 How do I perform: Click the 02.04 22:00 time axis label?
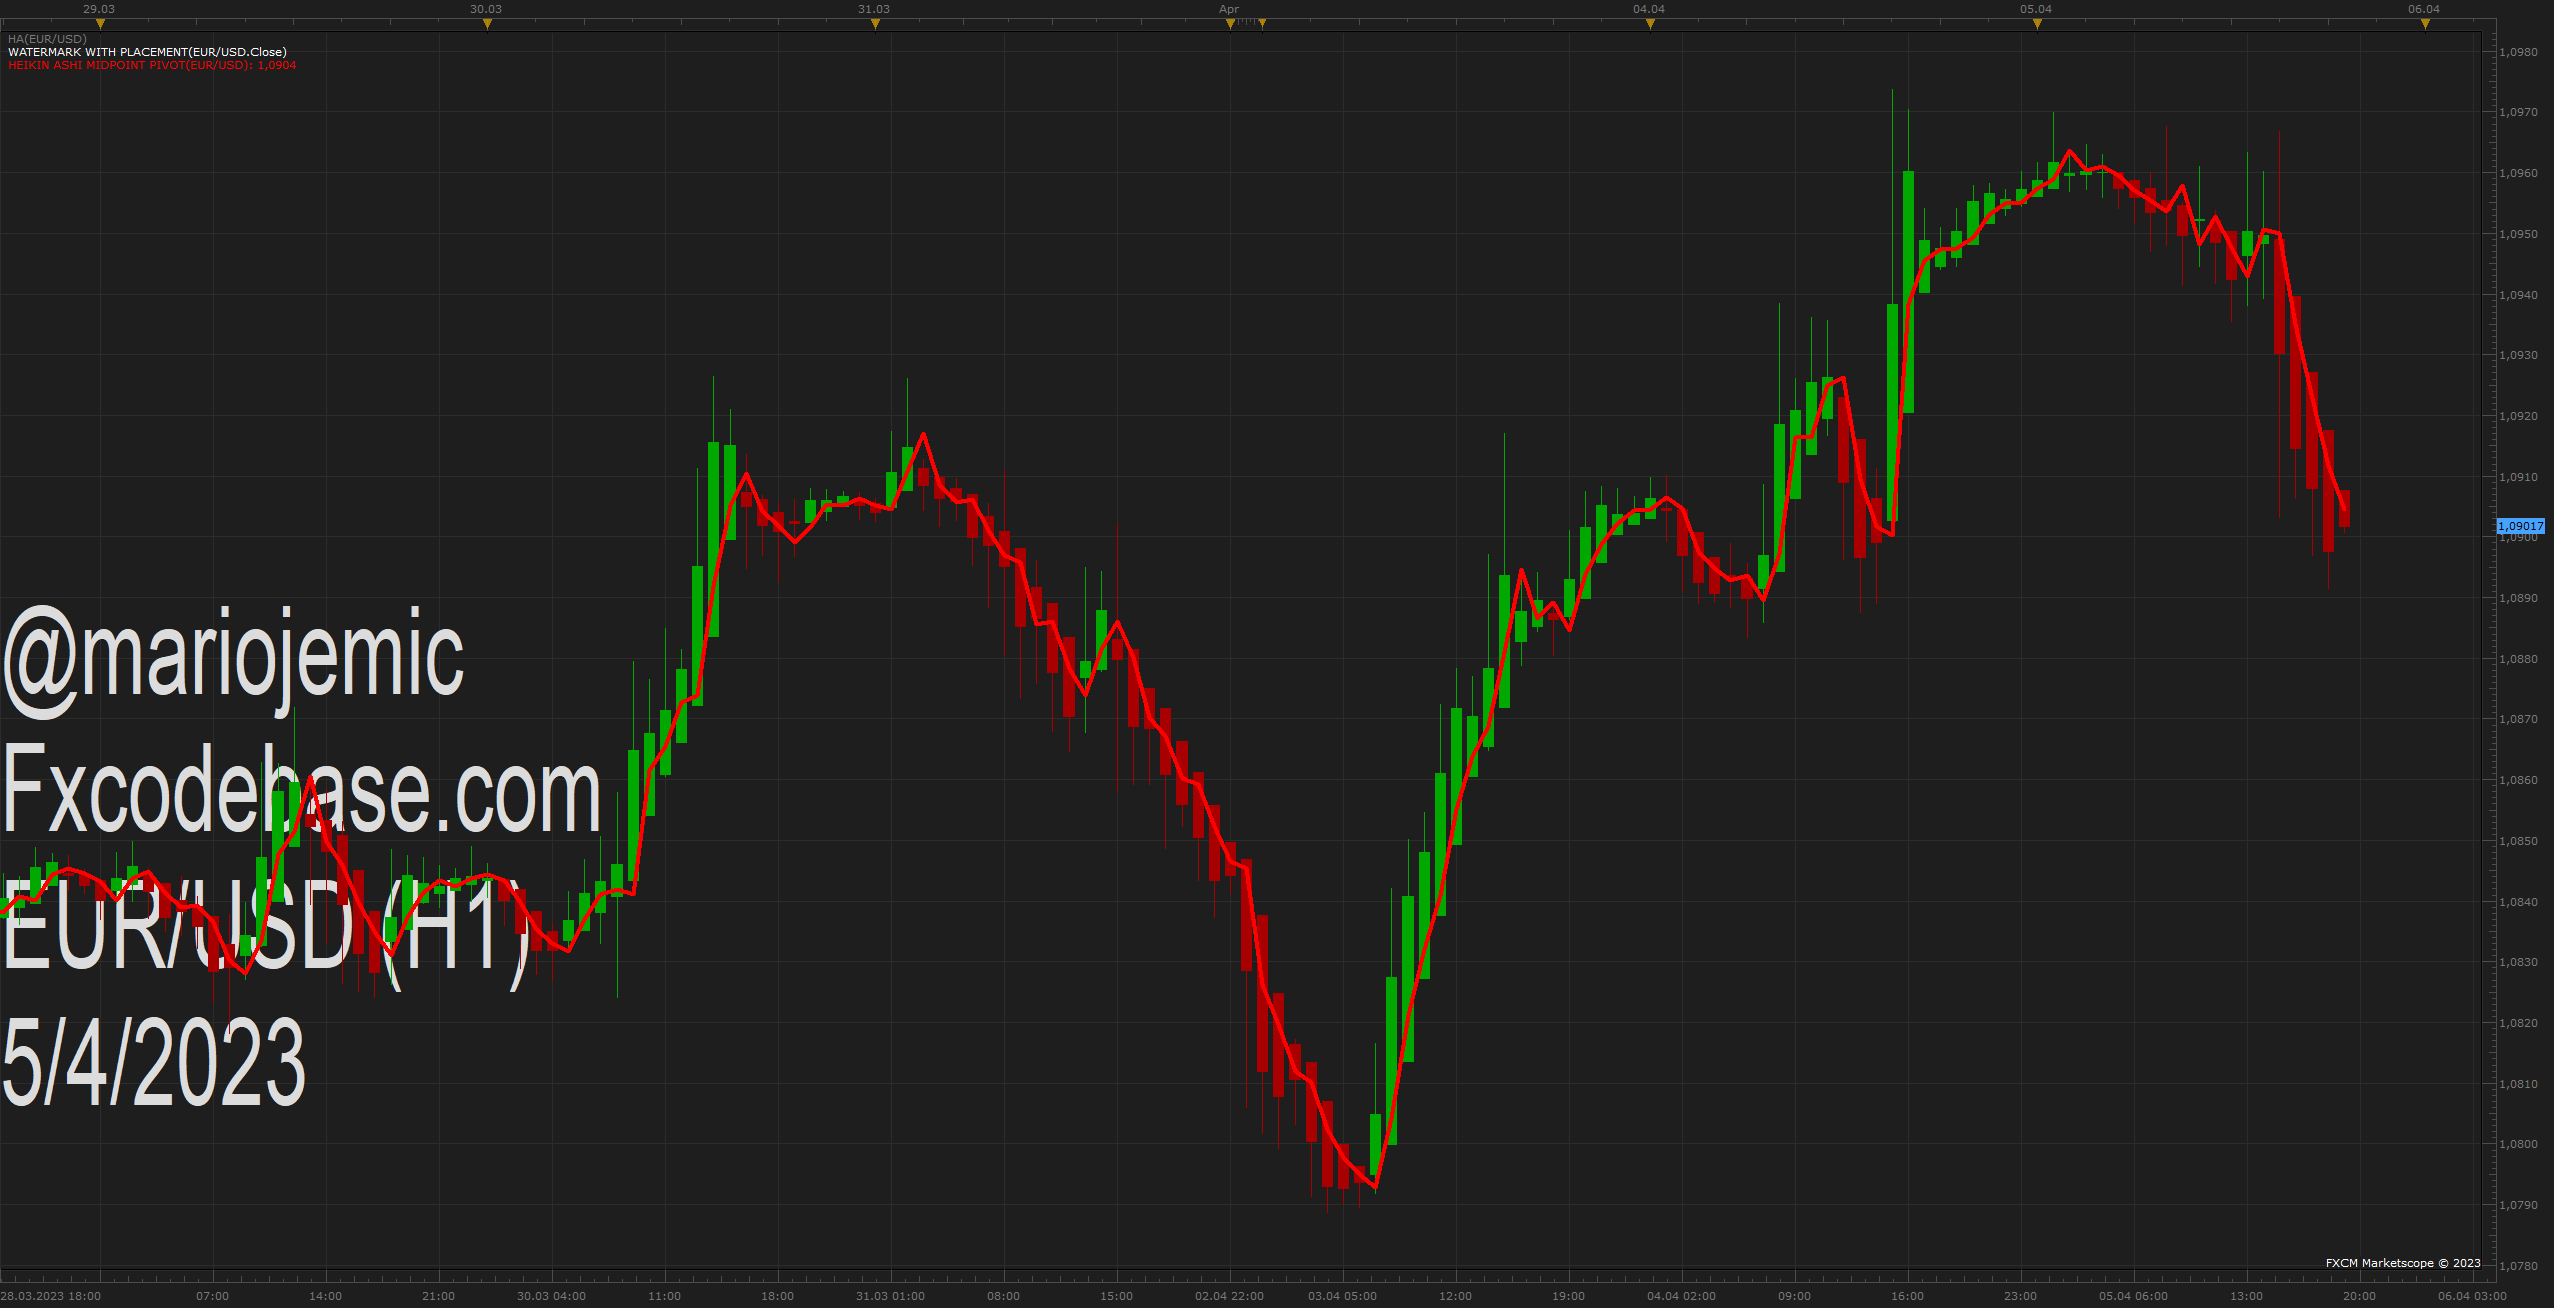point(1229,1296)
